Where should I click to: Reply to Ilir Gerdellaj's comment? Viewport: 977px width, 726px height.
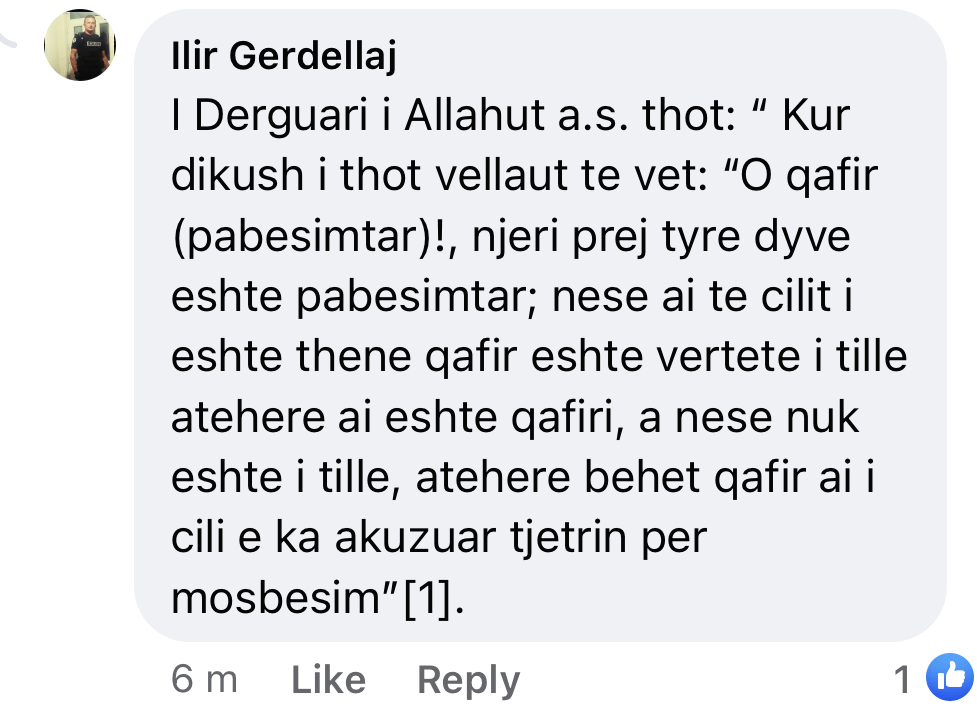(x=468, y=681)
